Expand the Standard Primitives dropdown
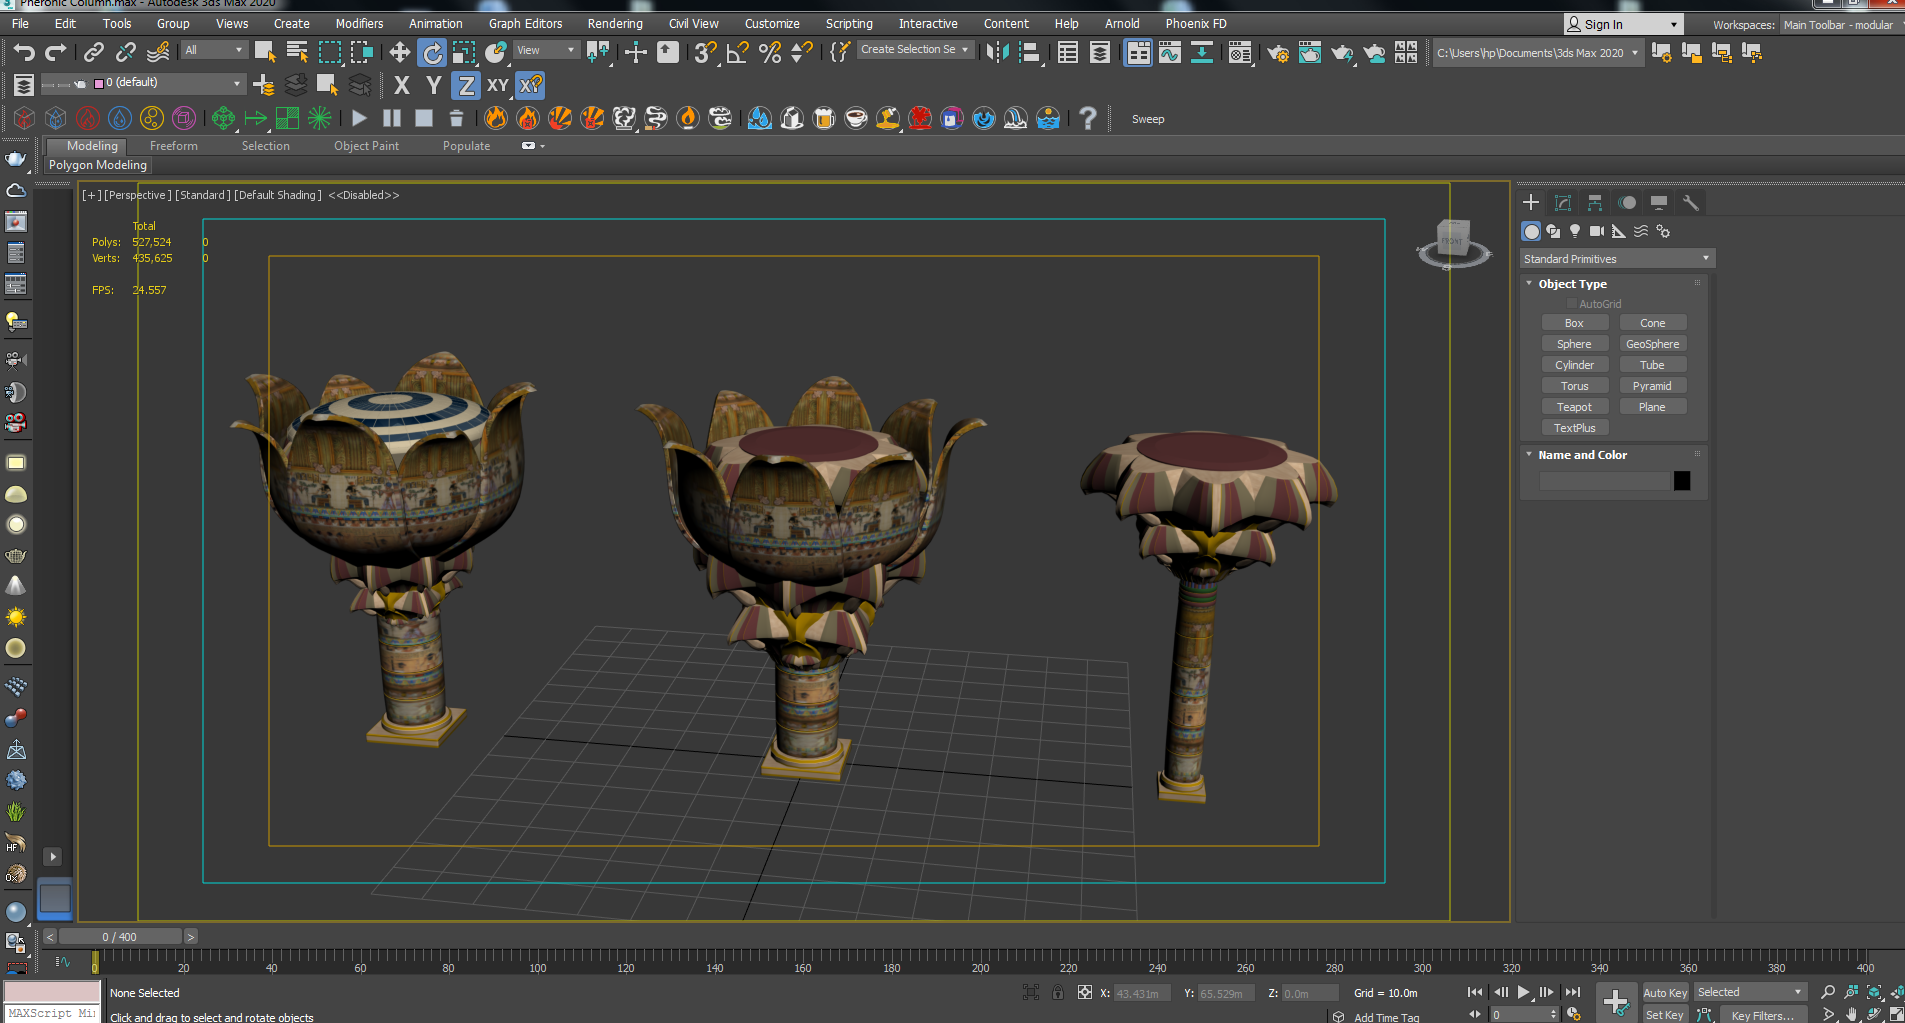 tap(1616, 259)
